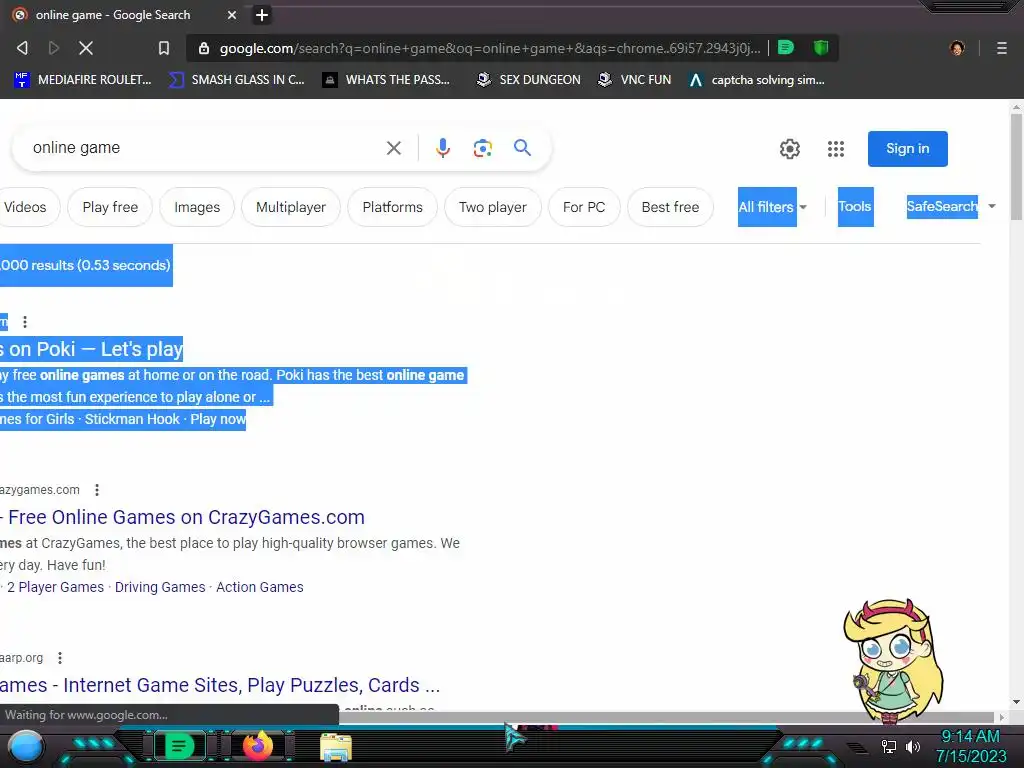Open MEDIAFIRE ROULET... bookmark
The height and width of the screenshot is (768, 1024).
(82, 80)
